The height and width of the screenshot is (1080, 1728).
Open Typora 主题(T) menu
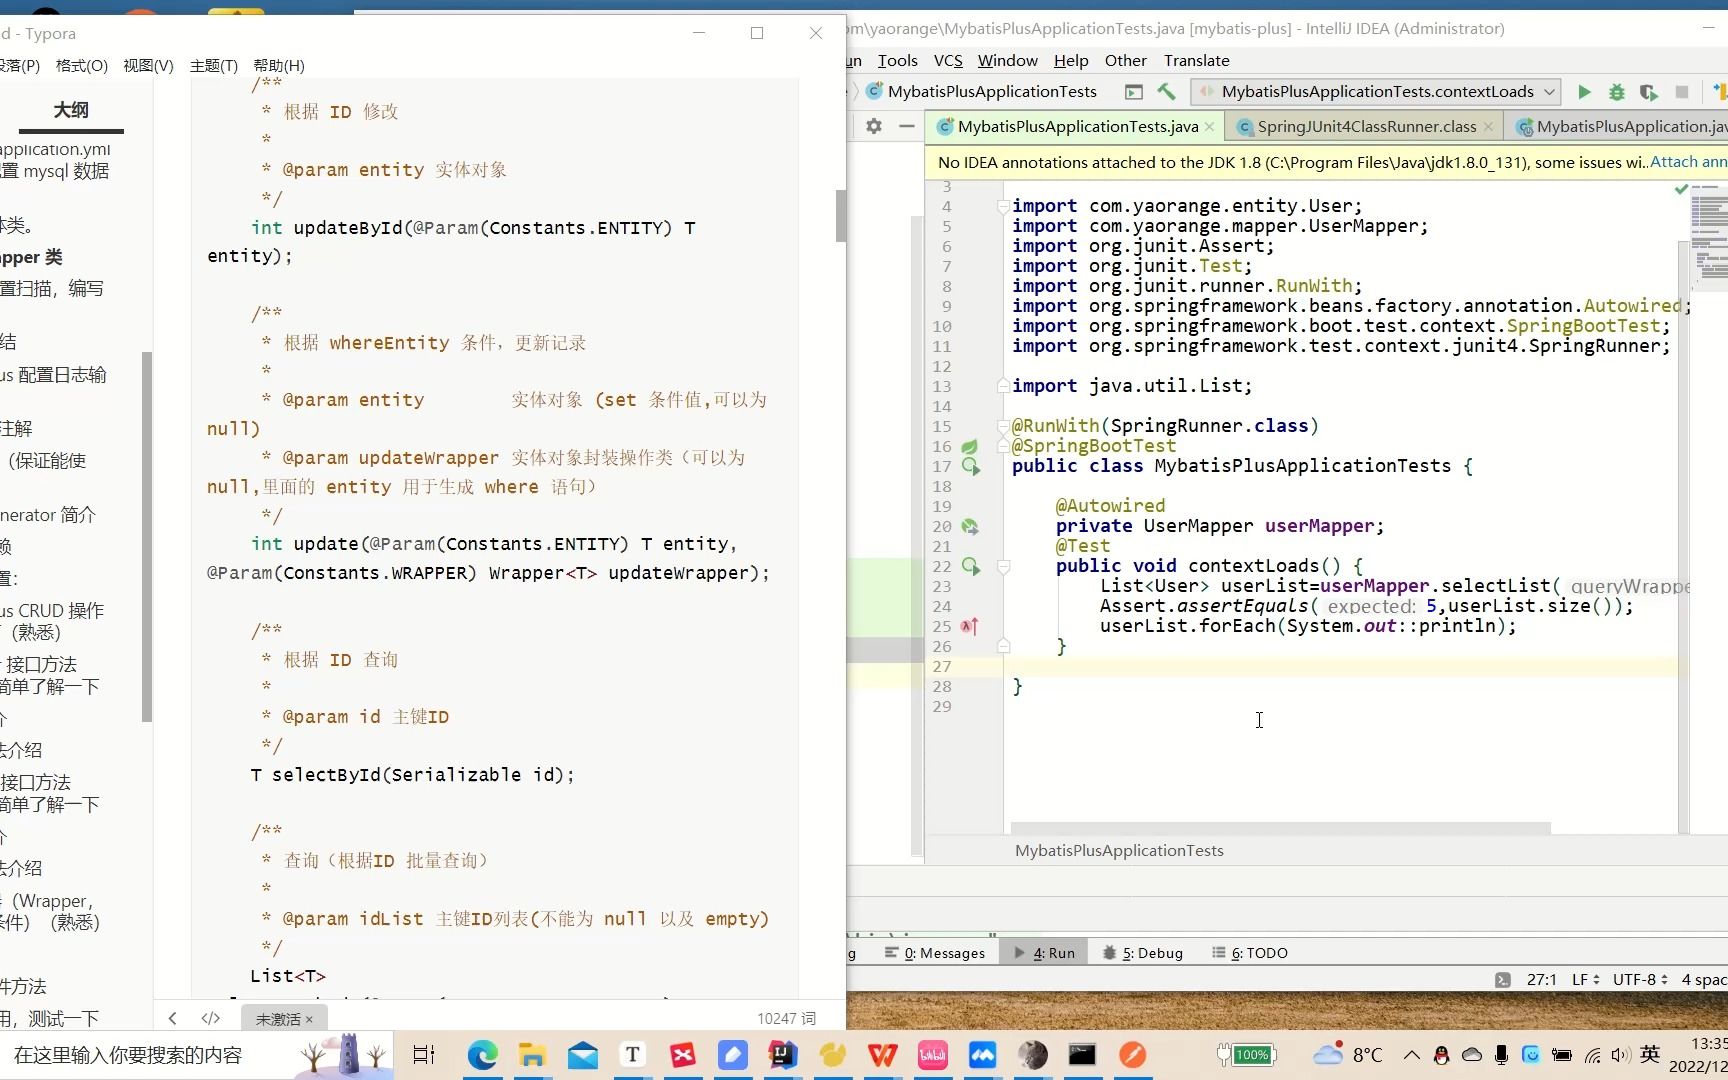click(214, 66)
